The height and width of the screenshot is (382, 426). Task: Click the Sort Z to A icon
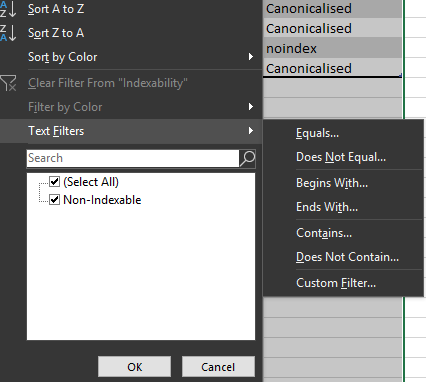[8, 33]
